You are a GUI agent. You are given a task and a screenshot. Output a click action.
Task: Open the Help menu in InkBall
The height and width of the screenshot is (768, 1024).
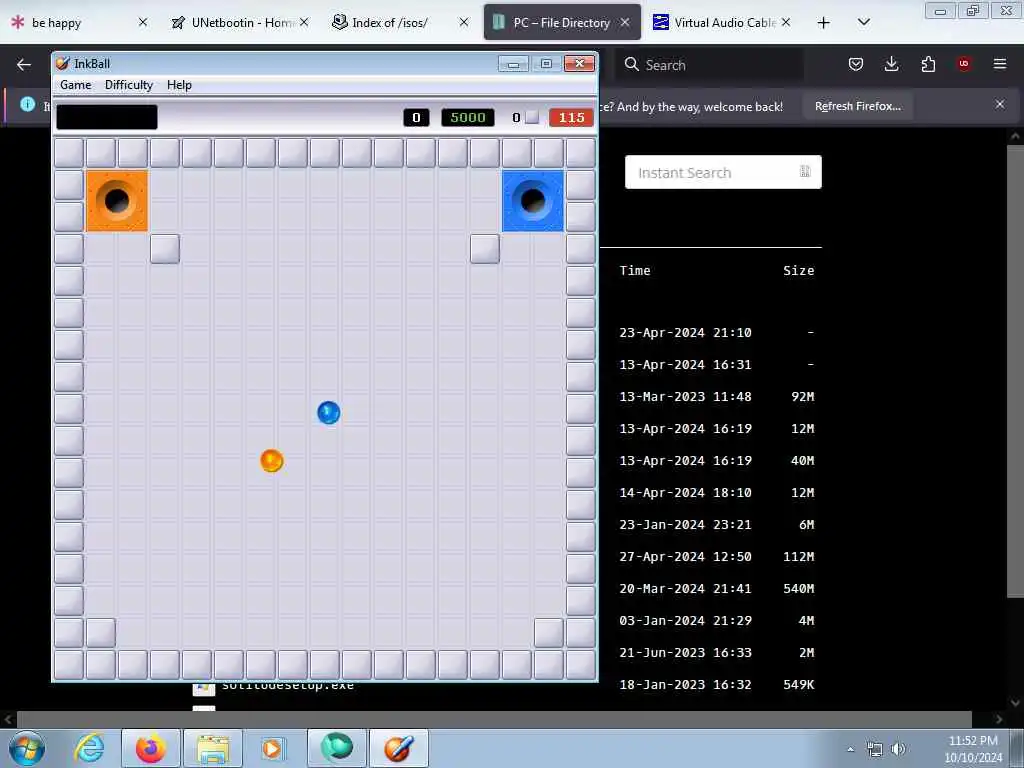coord(179,85)
